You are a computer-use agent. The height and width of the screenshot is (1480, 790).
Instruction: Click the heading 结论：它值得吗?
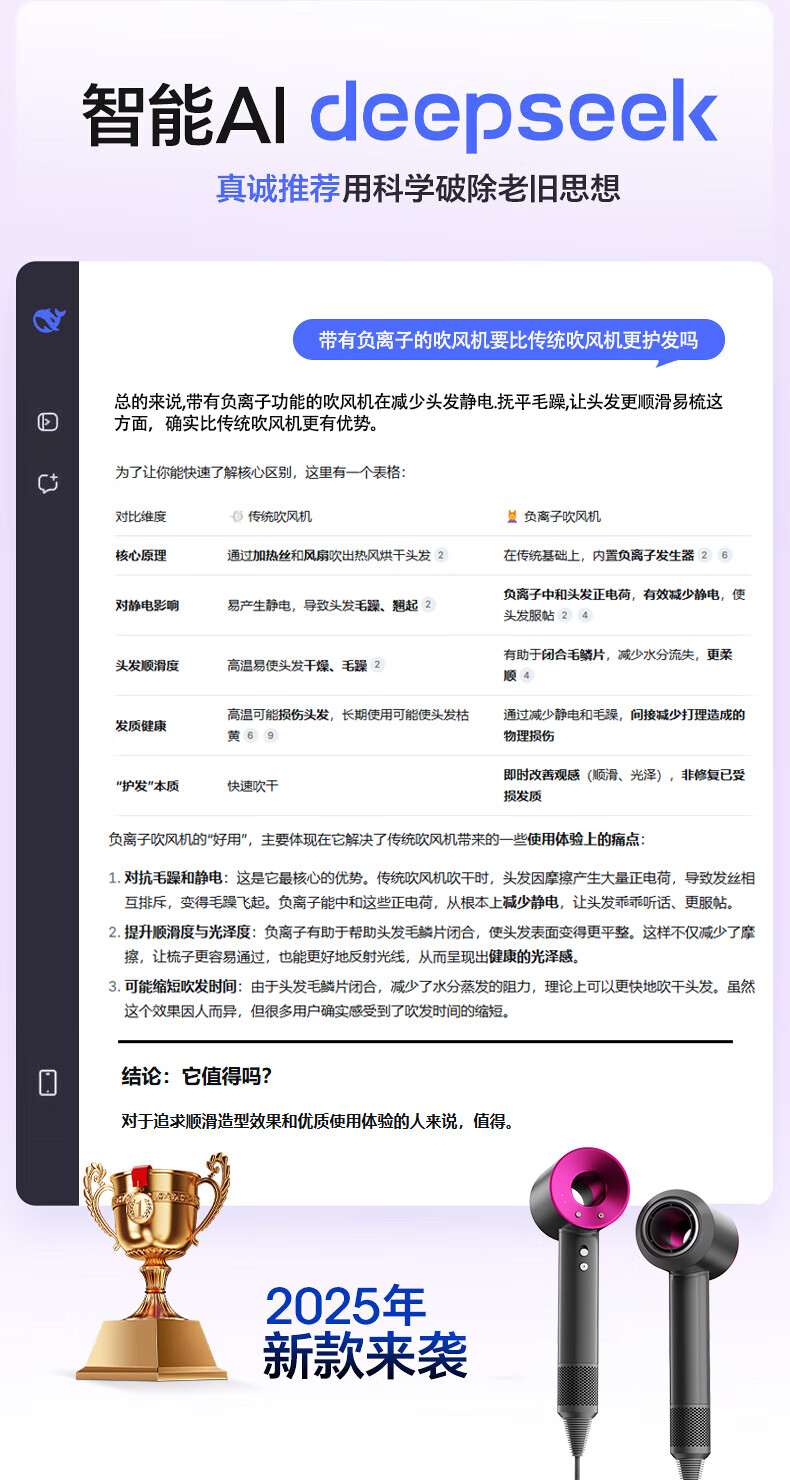coord(197,1076)
